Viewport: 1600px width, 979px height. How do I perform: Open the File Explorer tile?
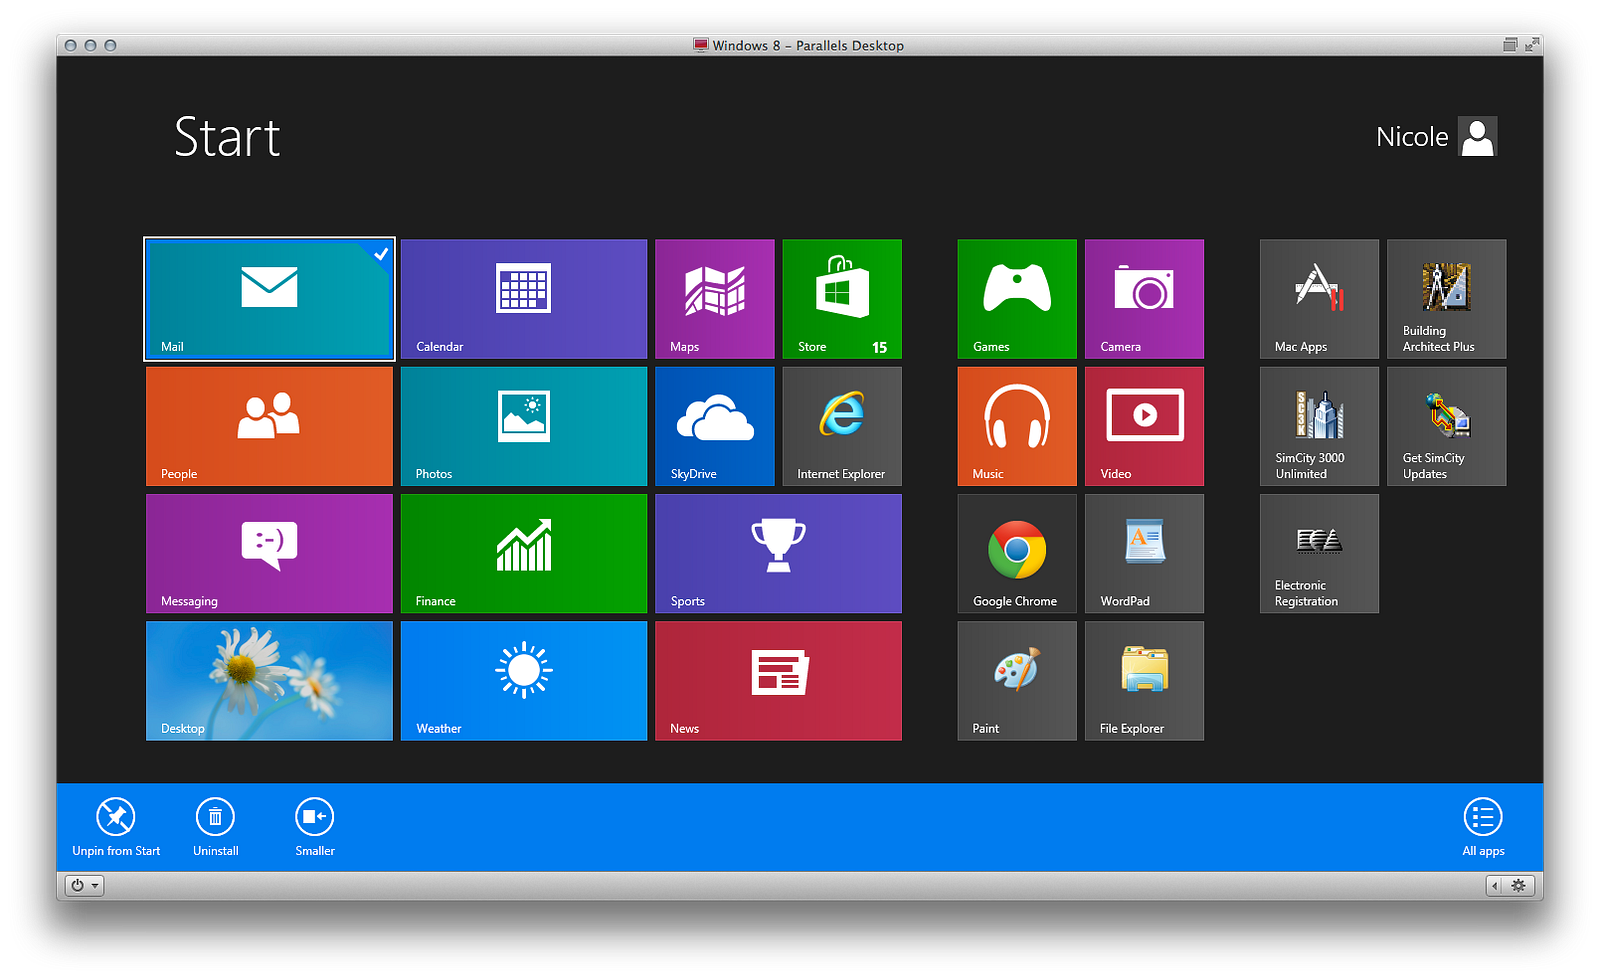pyautogui.click(x=1144, y=681)
